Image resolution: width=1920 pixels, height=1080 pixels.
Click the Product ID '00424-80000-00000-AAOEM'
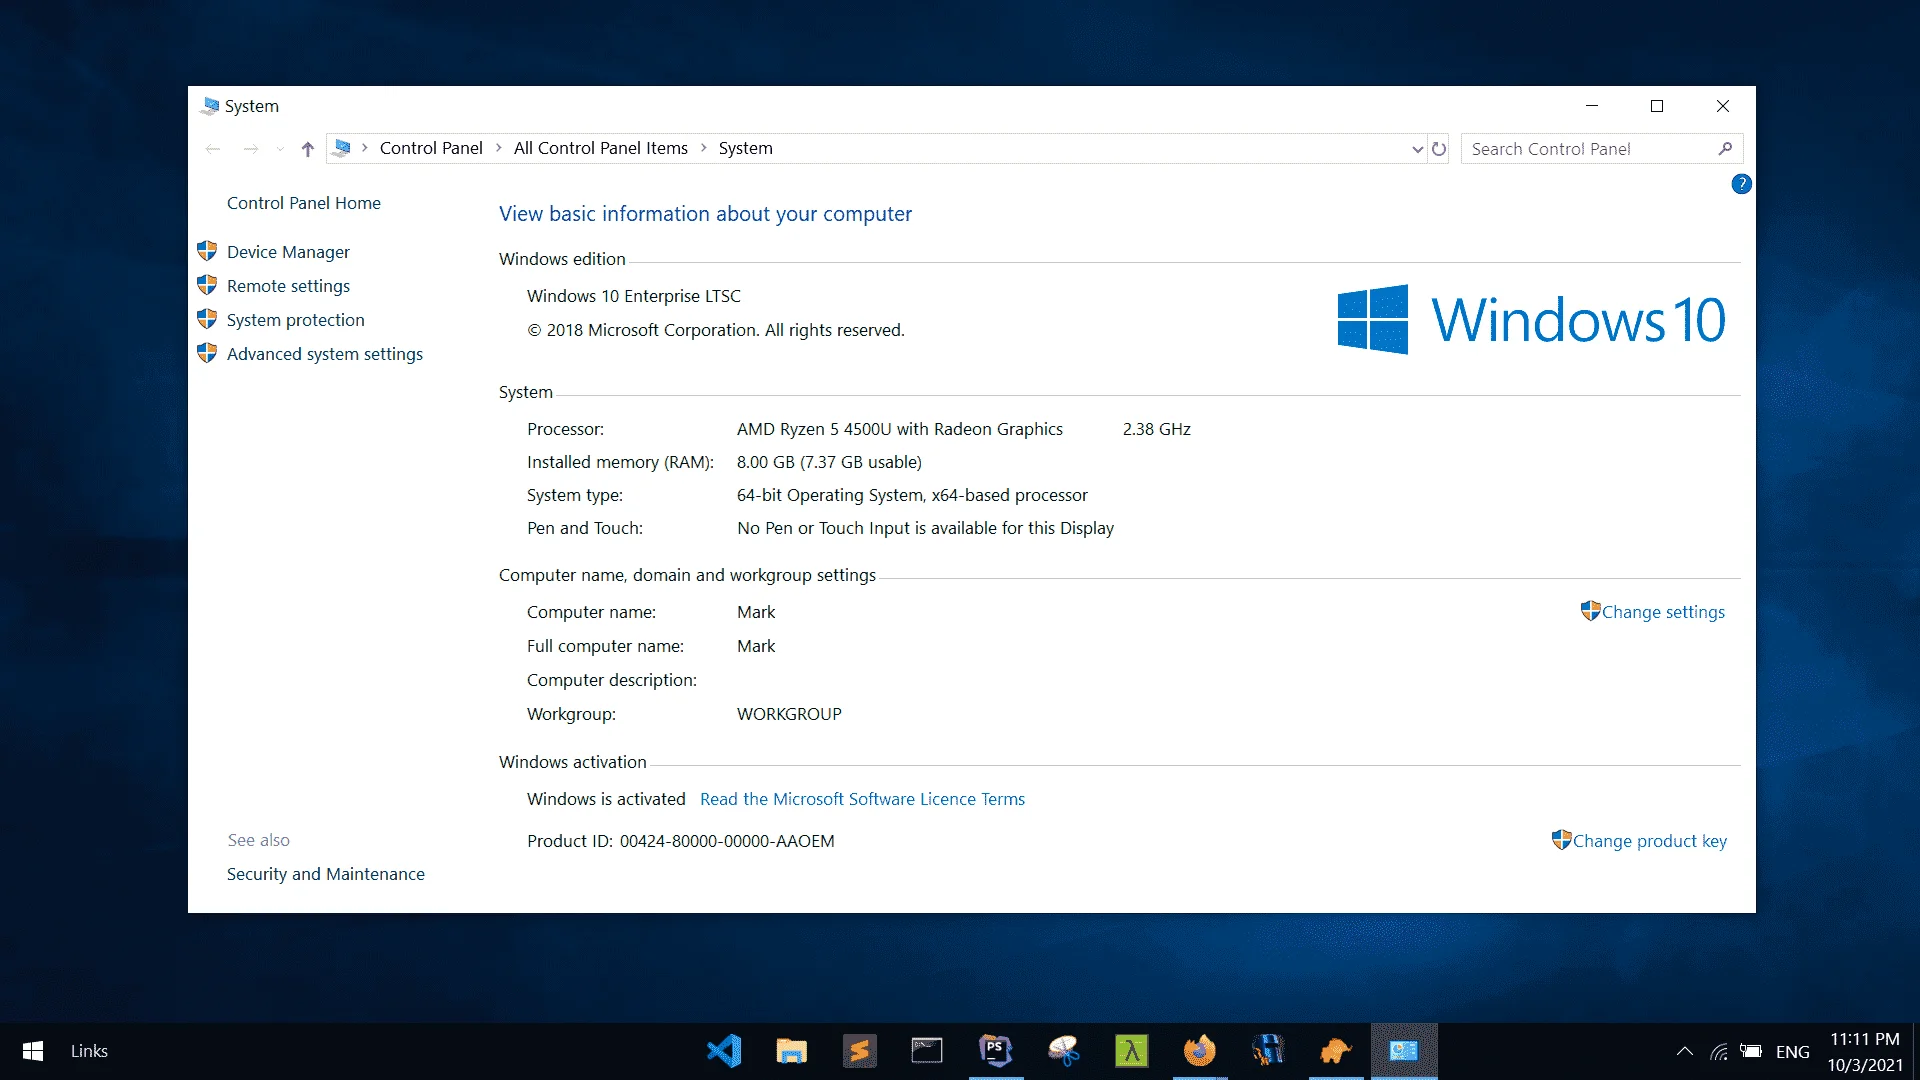coord(727,841)
